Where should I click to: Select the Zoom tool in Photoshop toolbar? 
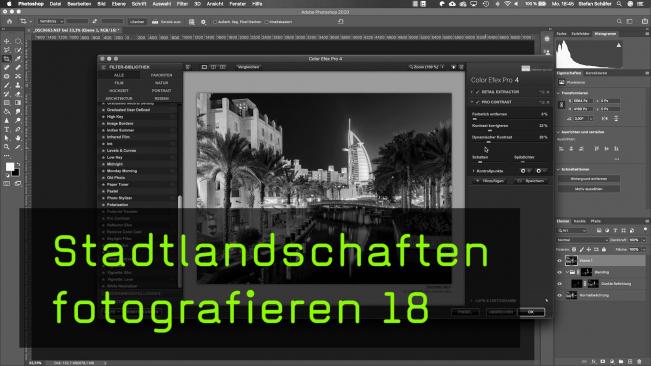point(7,147)
